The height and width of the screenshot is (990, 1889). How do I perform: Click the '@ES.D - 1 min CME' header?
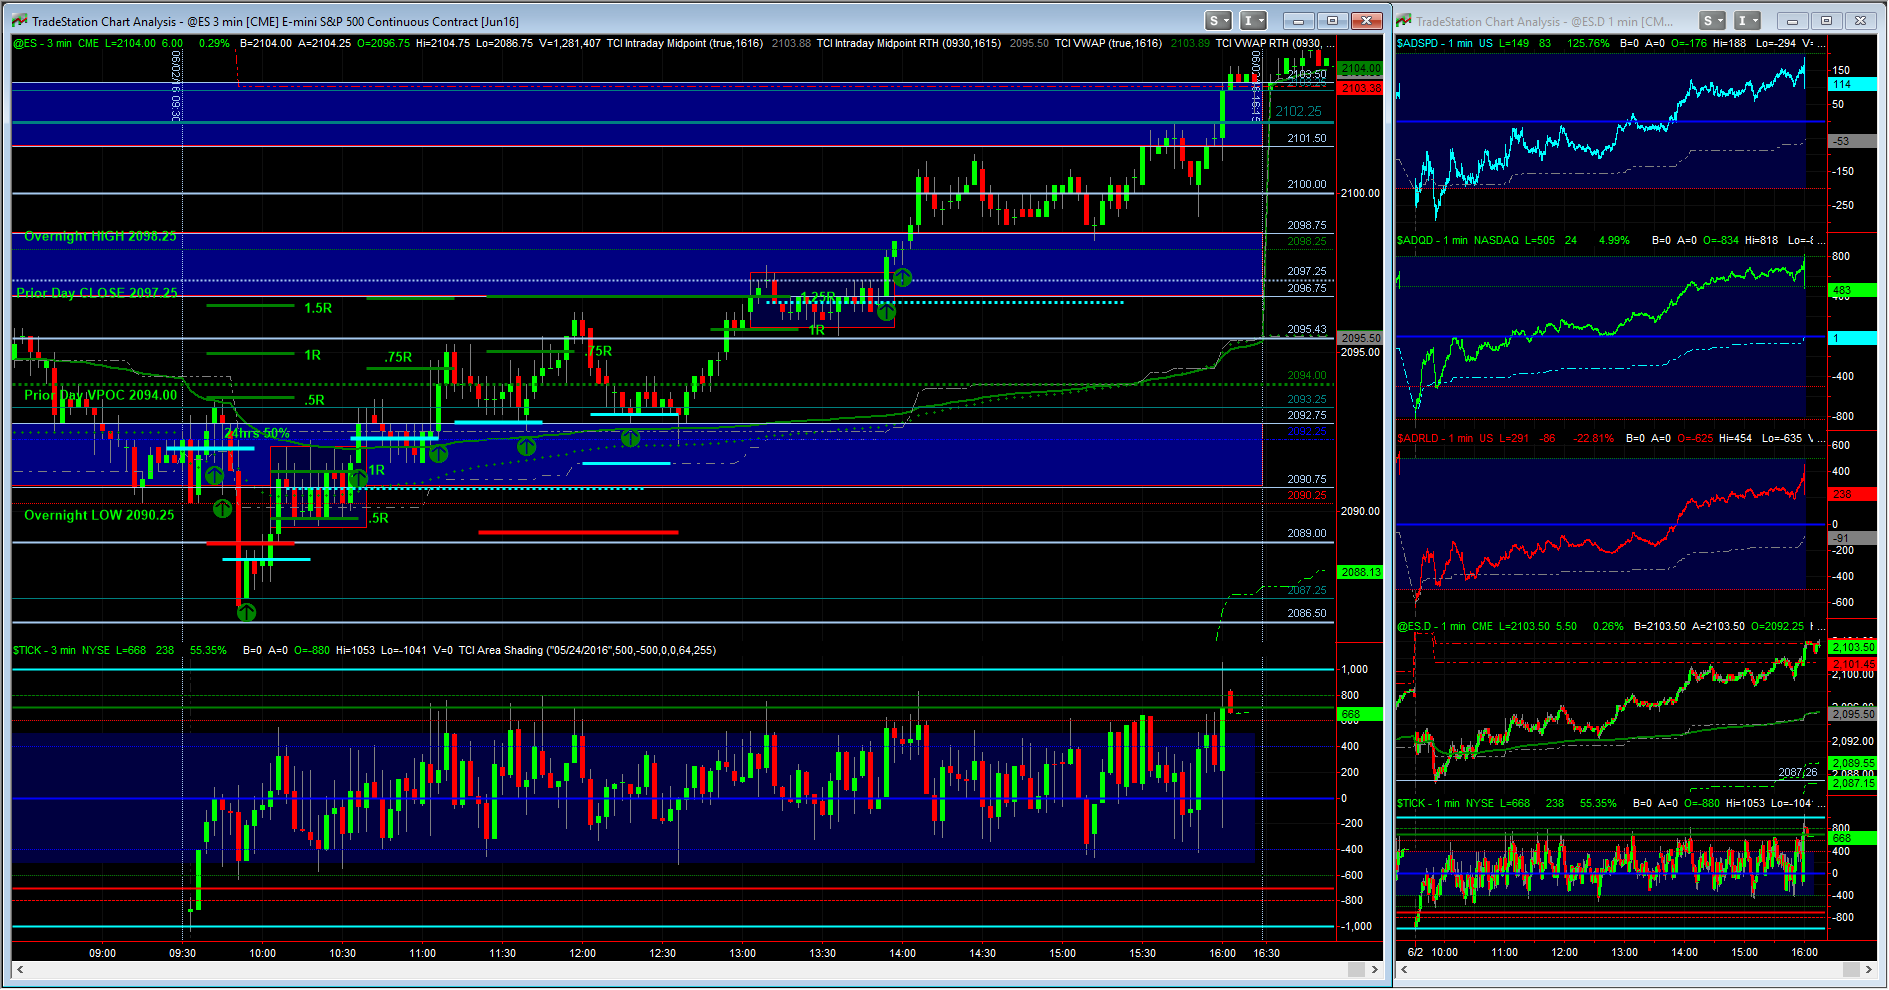[x=1446, y=626]
